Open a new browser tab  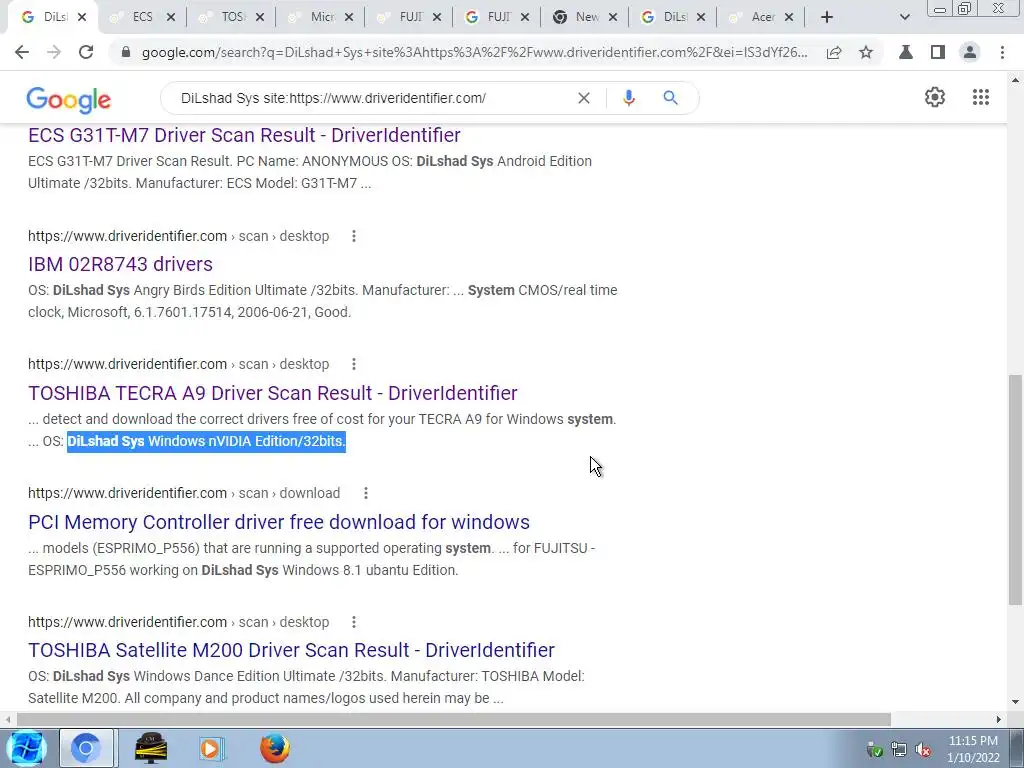pos(827,17)
